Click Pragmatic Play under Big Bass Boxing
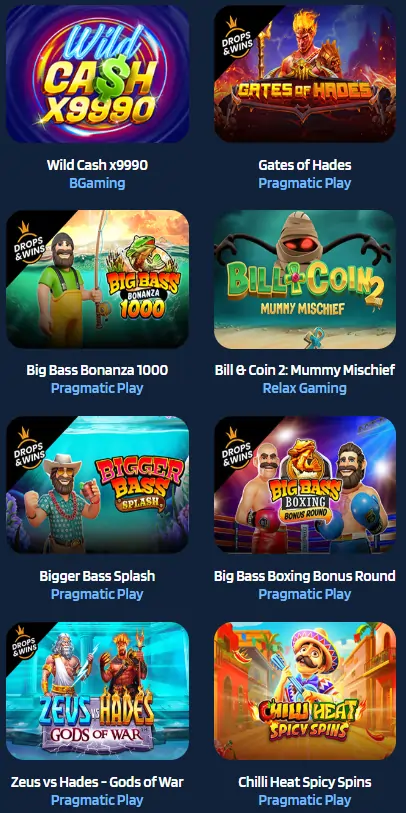Image resolution: width=406 pixels, height=813 pixels. point(305,594)
